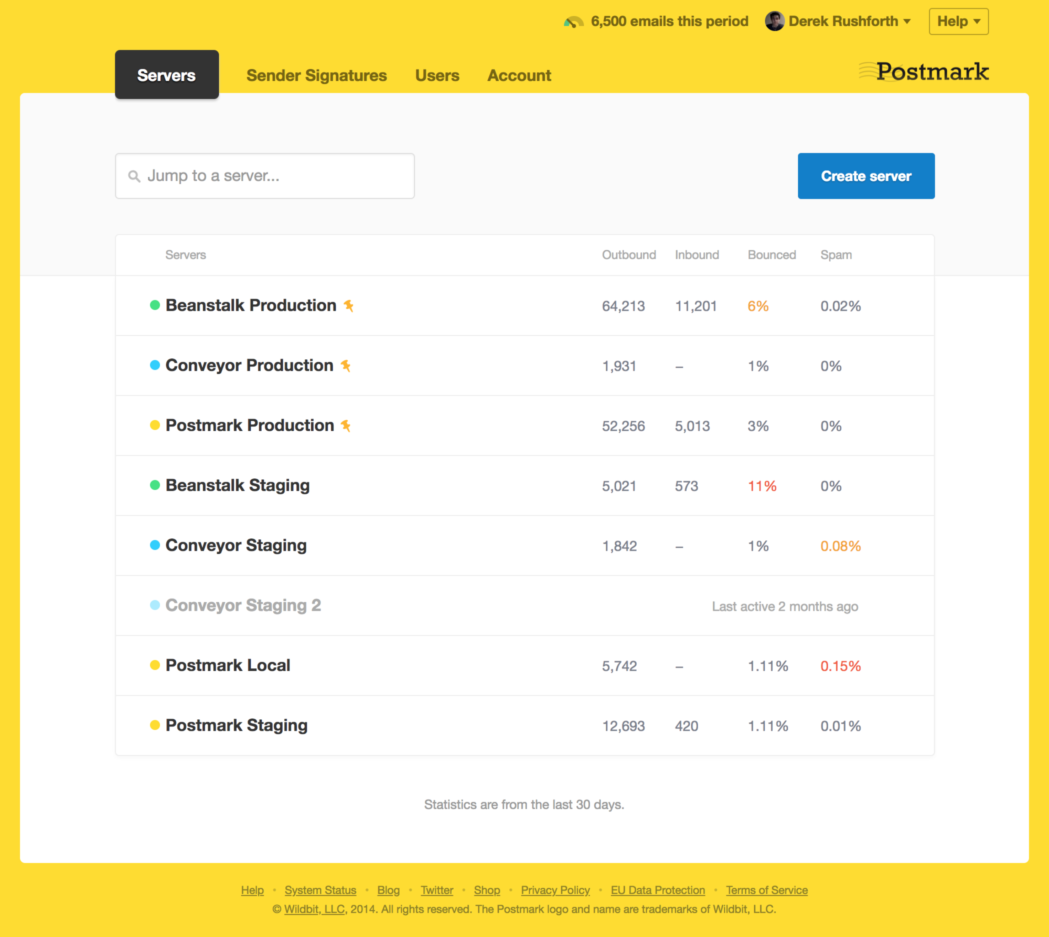Open the Conveyor Staging server

click(236, 545)
